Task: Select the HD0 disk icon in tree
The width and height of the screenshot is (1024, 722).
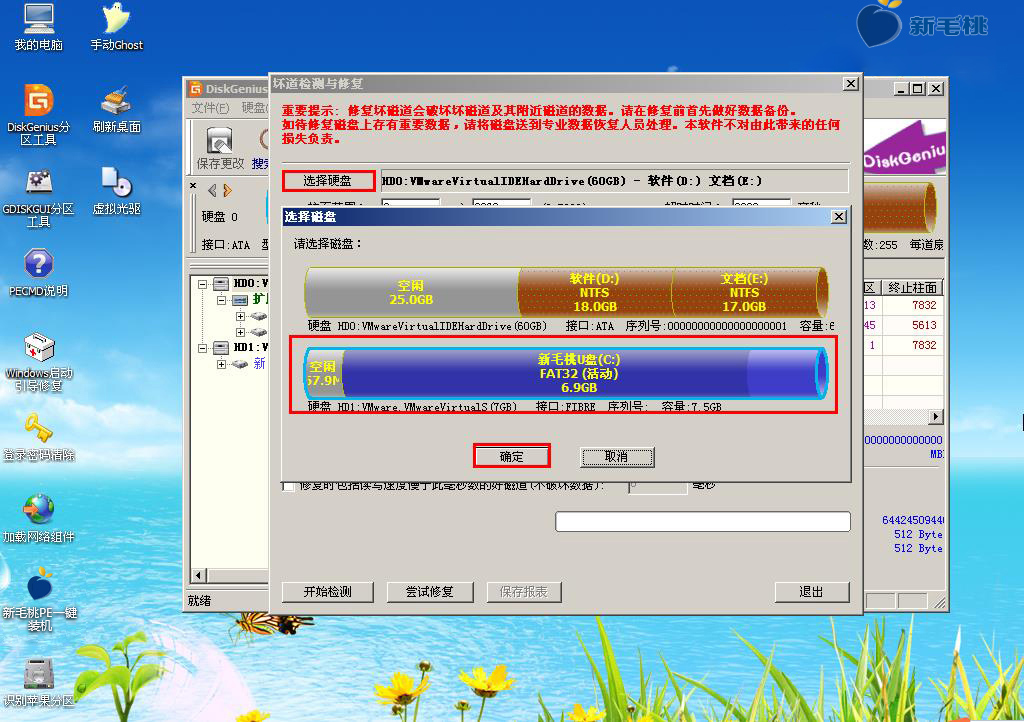Action: point(221,283)
